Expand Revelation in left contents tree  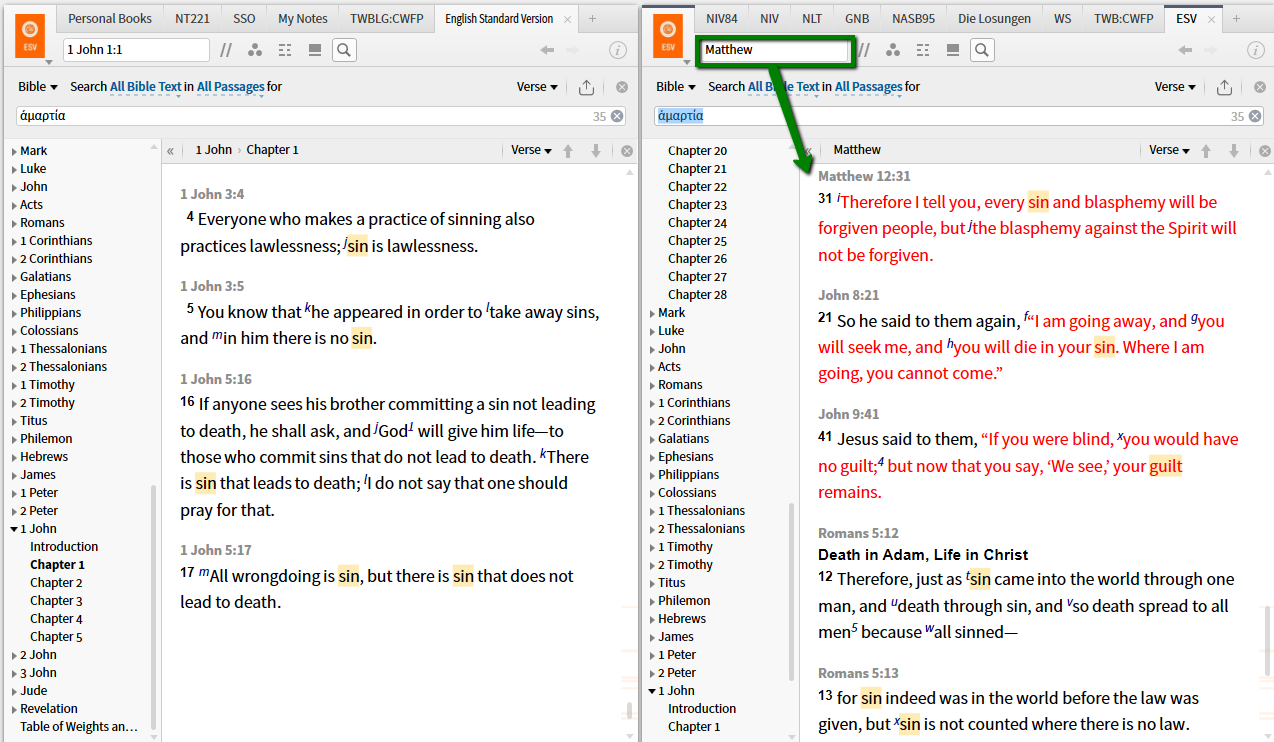coord(14,709)
